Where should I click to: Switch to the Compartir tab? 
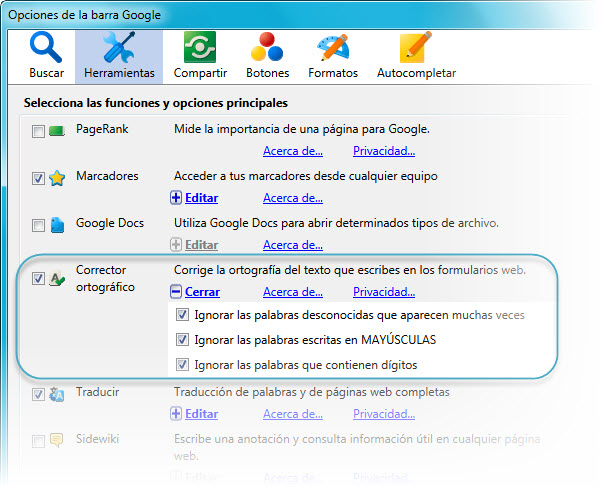200,57
